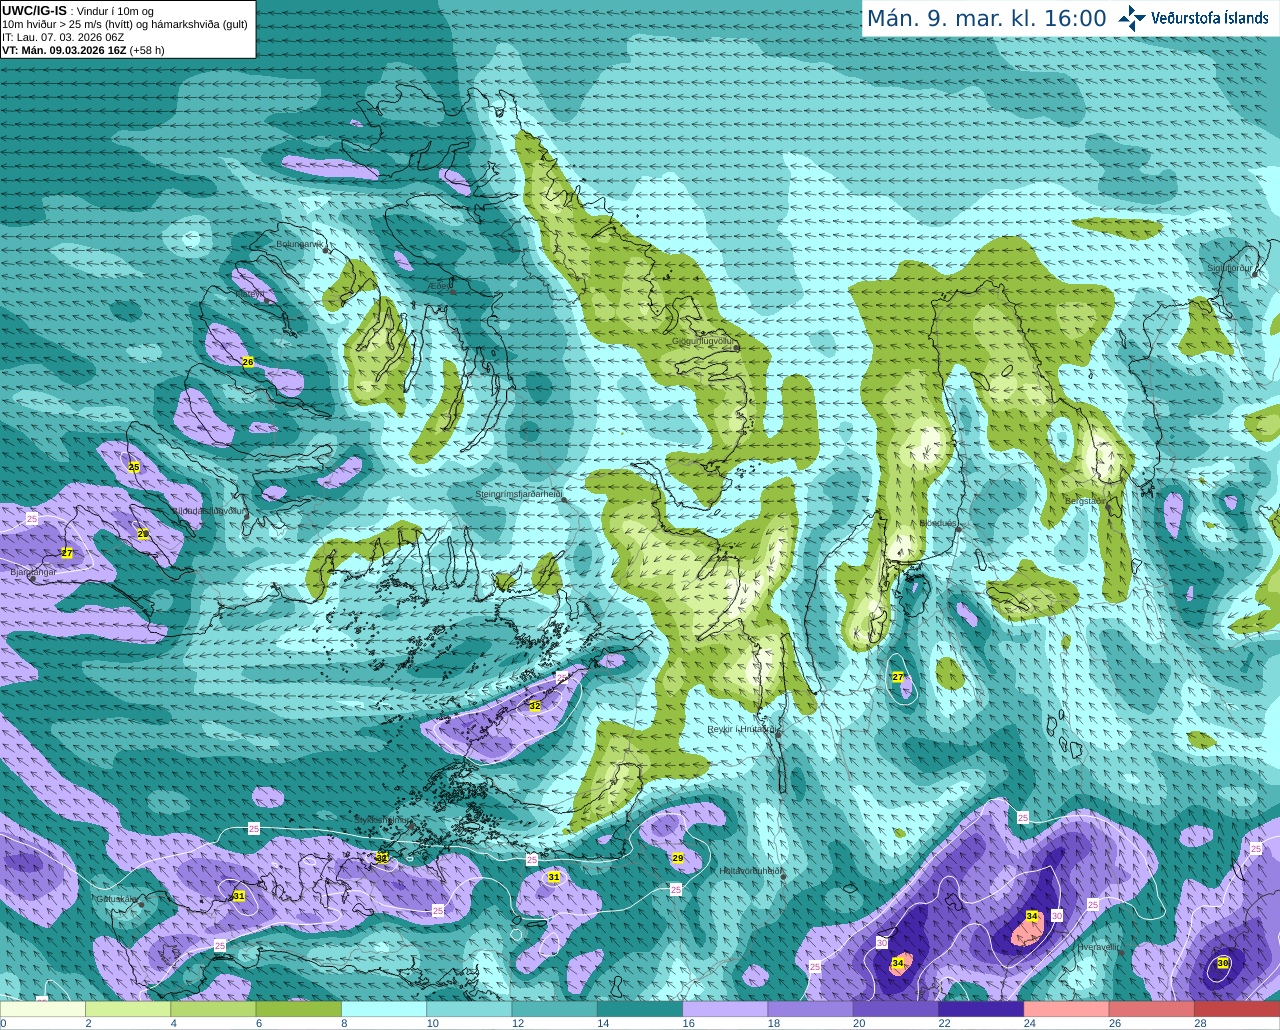
Task: Click the yellow 31 marker at Stykkishólmur
Action: point(382,857)
